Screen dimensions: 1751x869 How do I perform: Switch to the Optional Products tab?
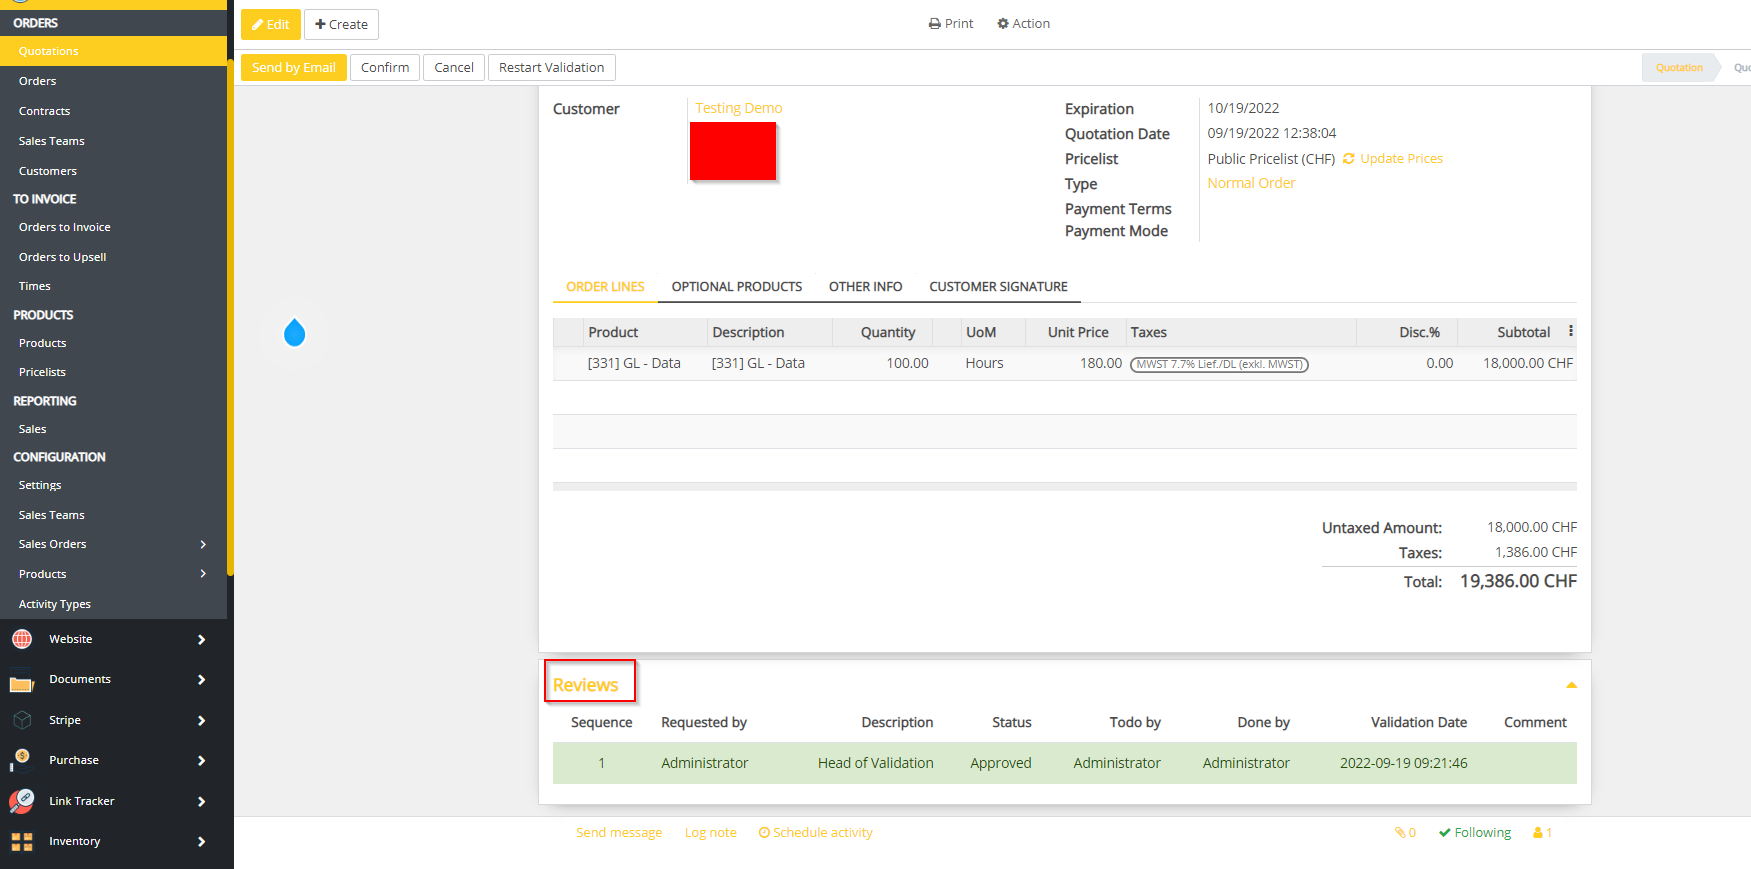pos(736,287)
